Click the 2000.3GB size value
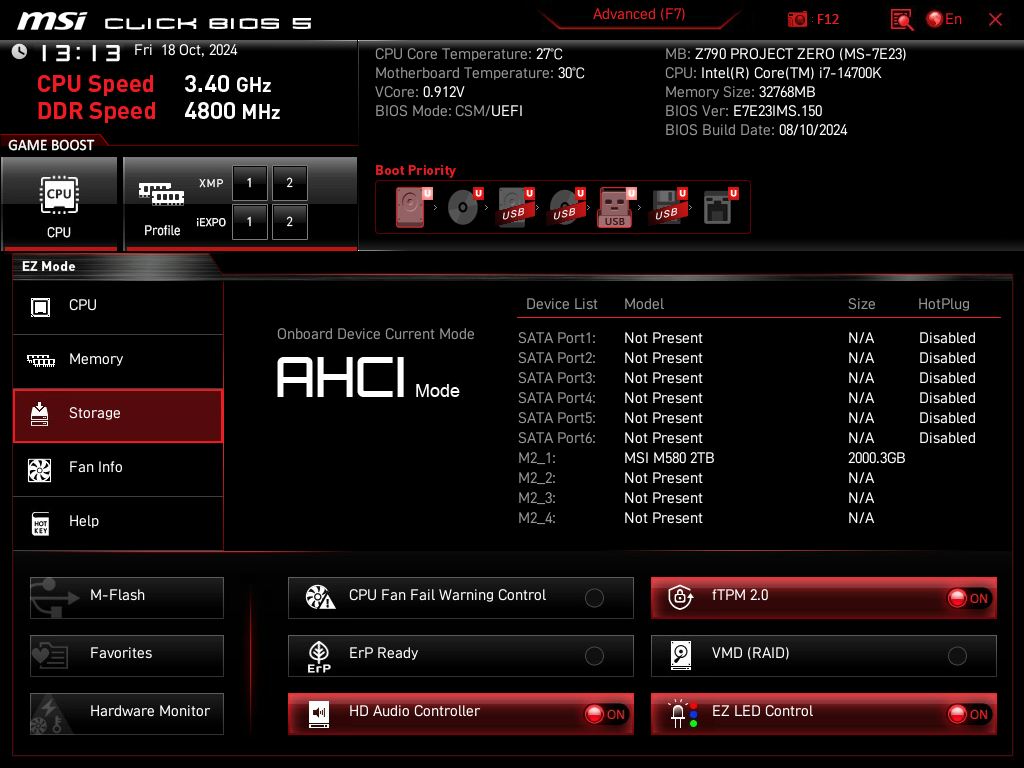The width and height of the screenshot is (1024, 768). (876, 458)
